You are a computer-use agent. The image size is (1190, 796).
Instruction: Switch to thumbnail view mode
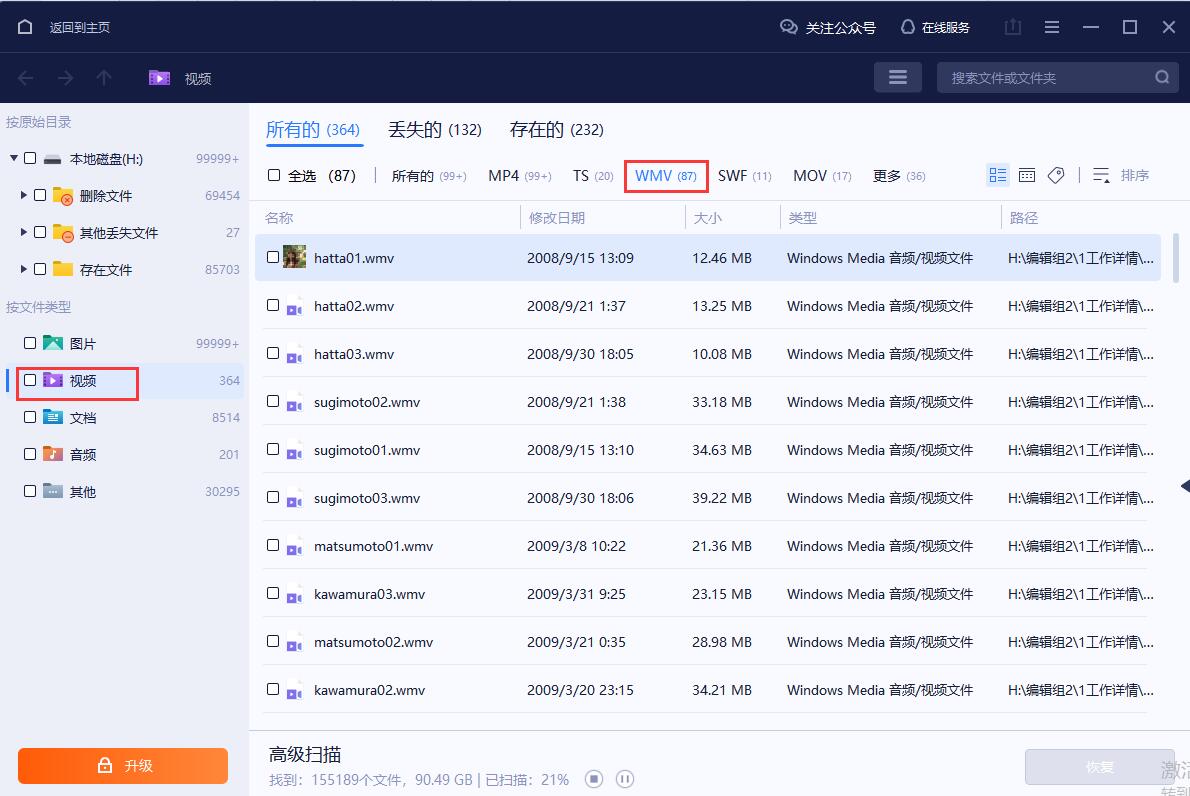[x=997, y=174]
